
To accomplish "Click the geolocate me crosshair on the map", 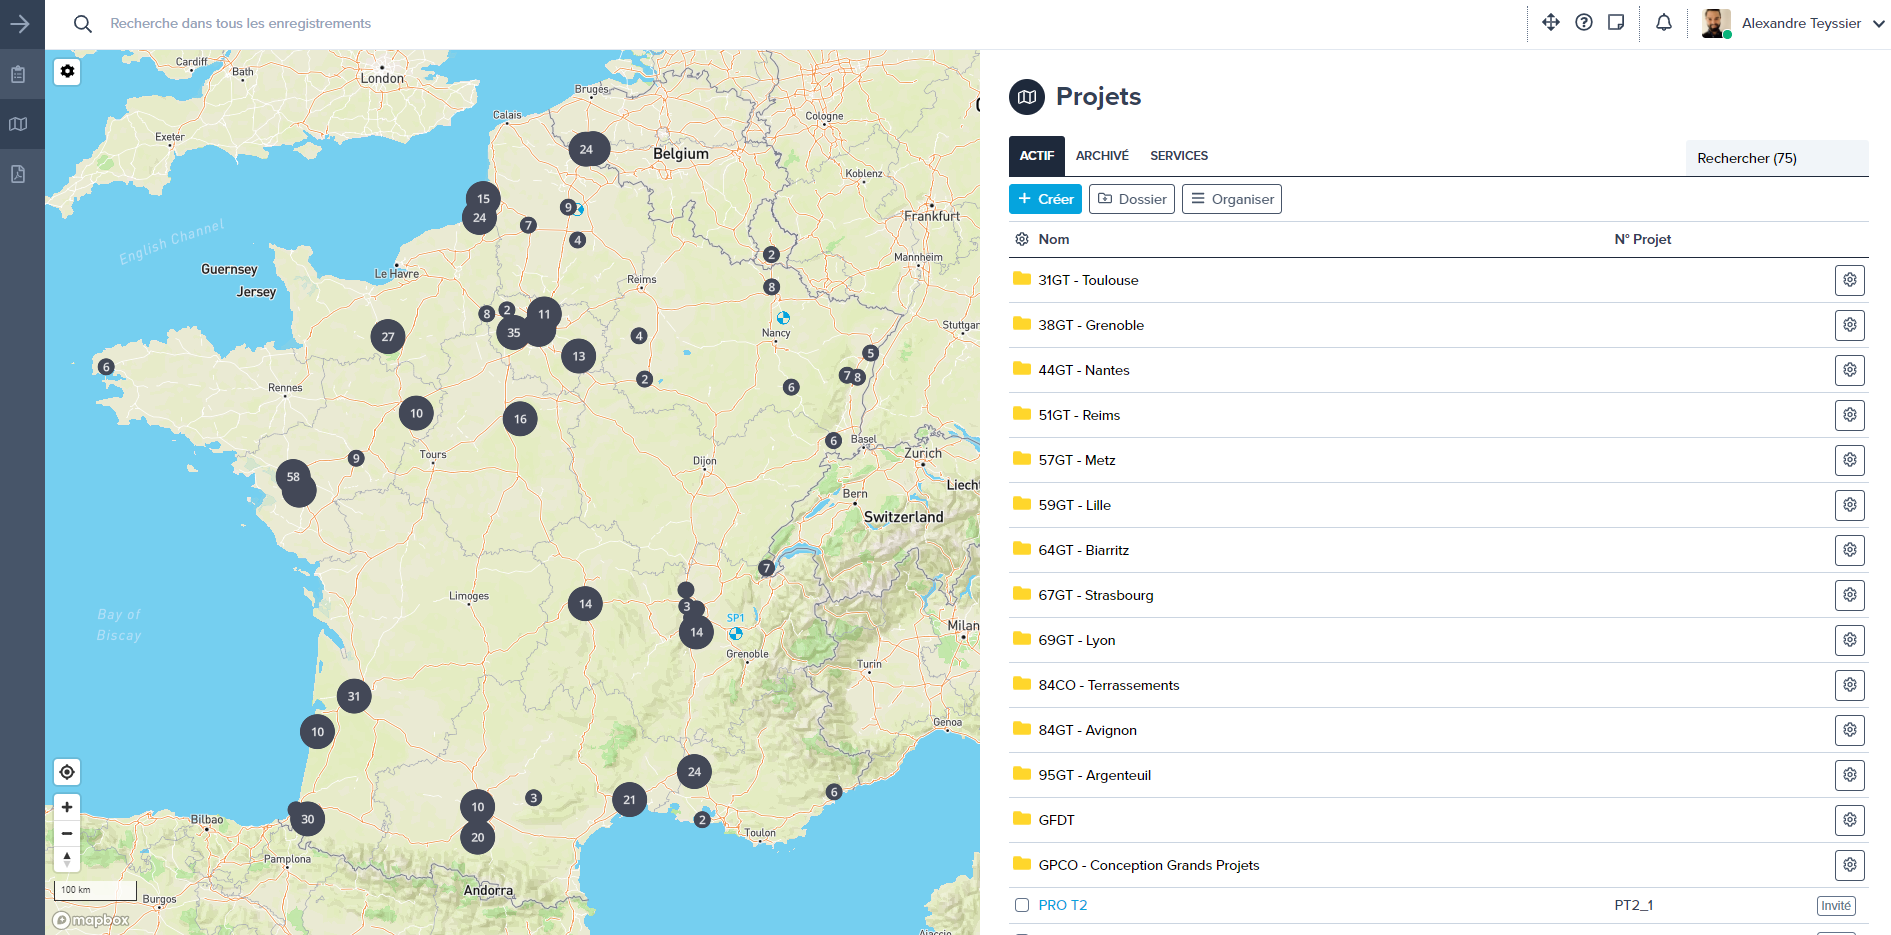I will tap(66, 772).
